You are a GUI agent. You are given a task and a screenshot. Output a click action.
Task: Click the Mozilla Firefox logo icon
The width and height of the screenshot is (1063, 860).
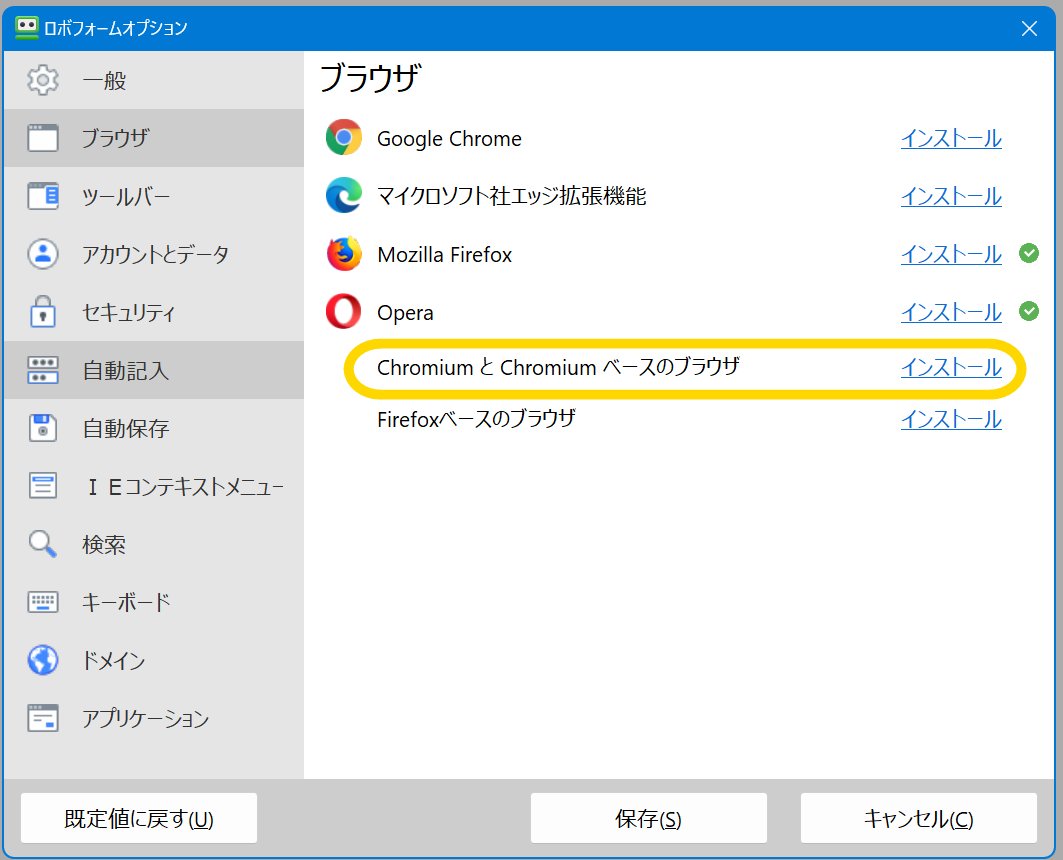click(344, 254)
